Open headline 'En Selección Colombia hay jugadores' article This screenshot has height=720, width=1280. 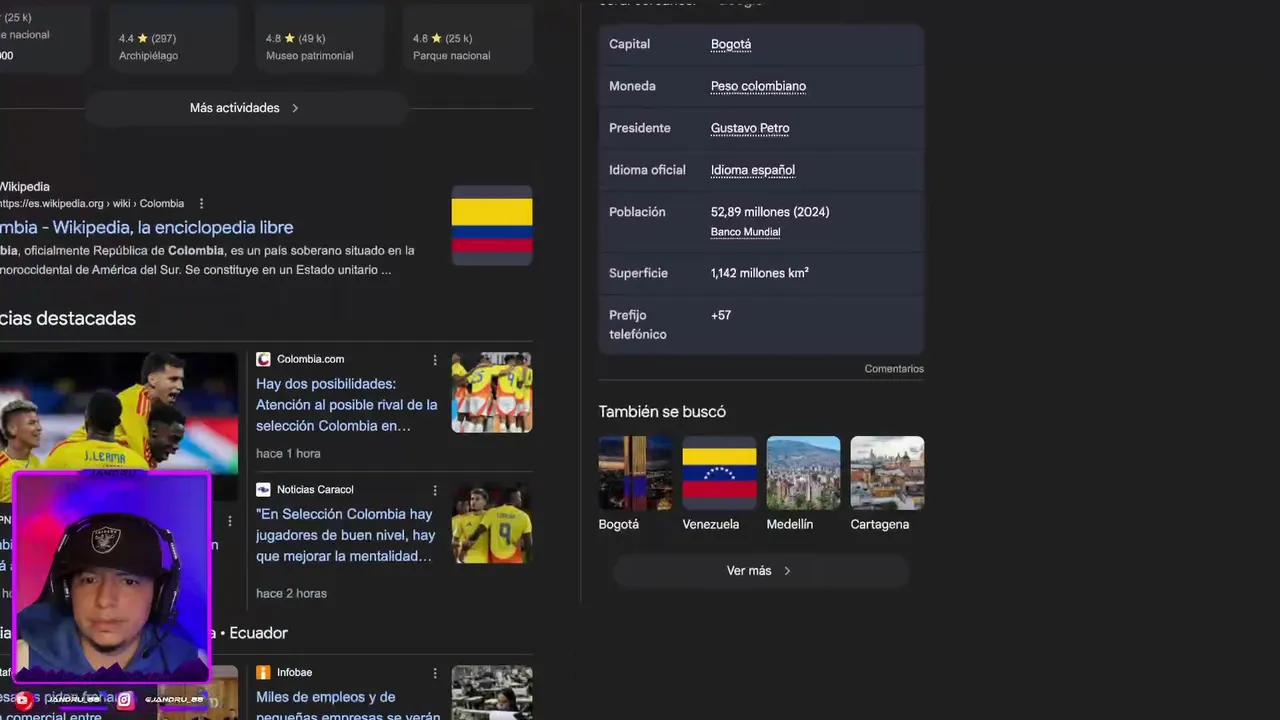point(346,535)
